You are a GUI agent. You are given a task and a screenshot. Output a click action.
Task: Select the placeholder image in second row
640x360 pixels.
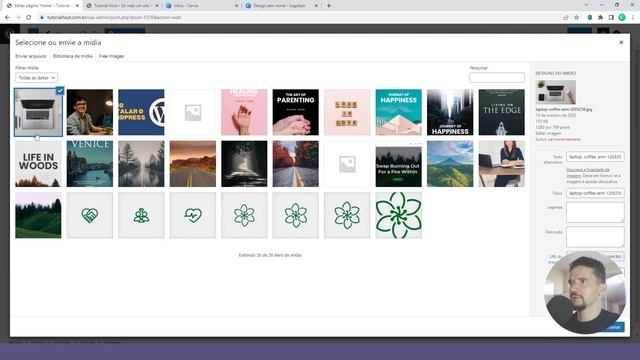coord(347,164)
